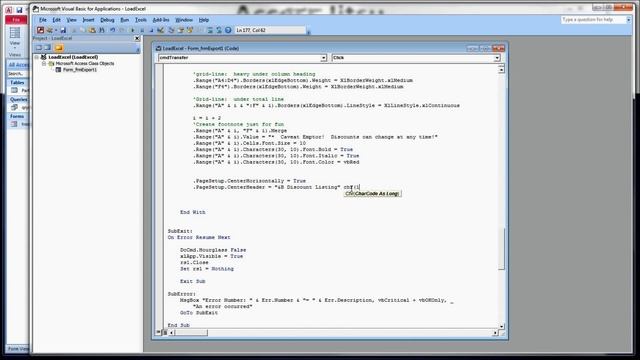
Task: Click the code window scroll up arrow
Action: coord(501,69)
